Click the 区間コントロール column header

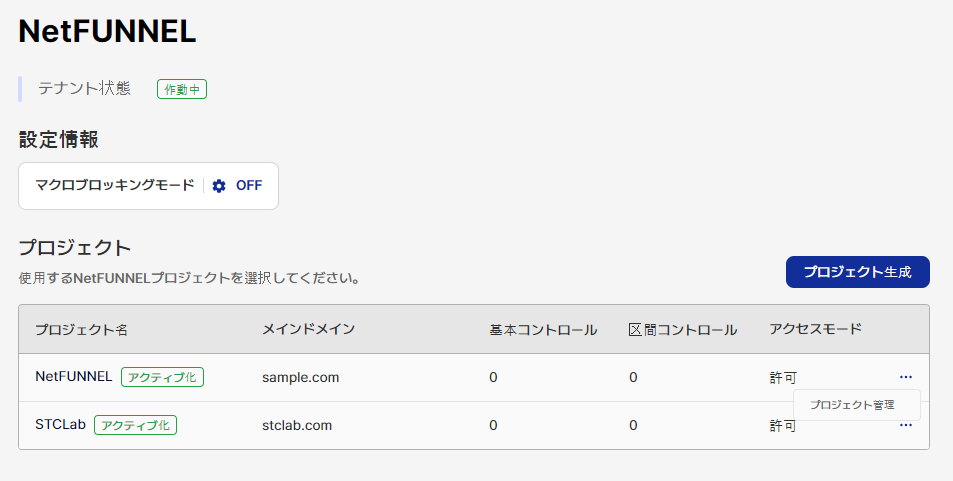tap(683, 330)
